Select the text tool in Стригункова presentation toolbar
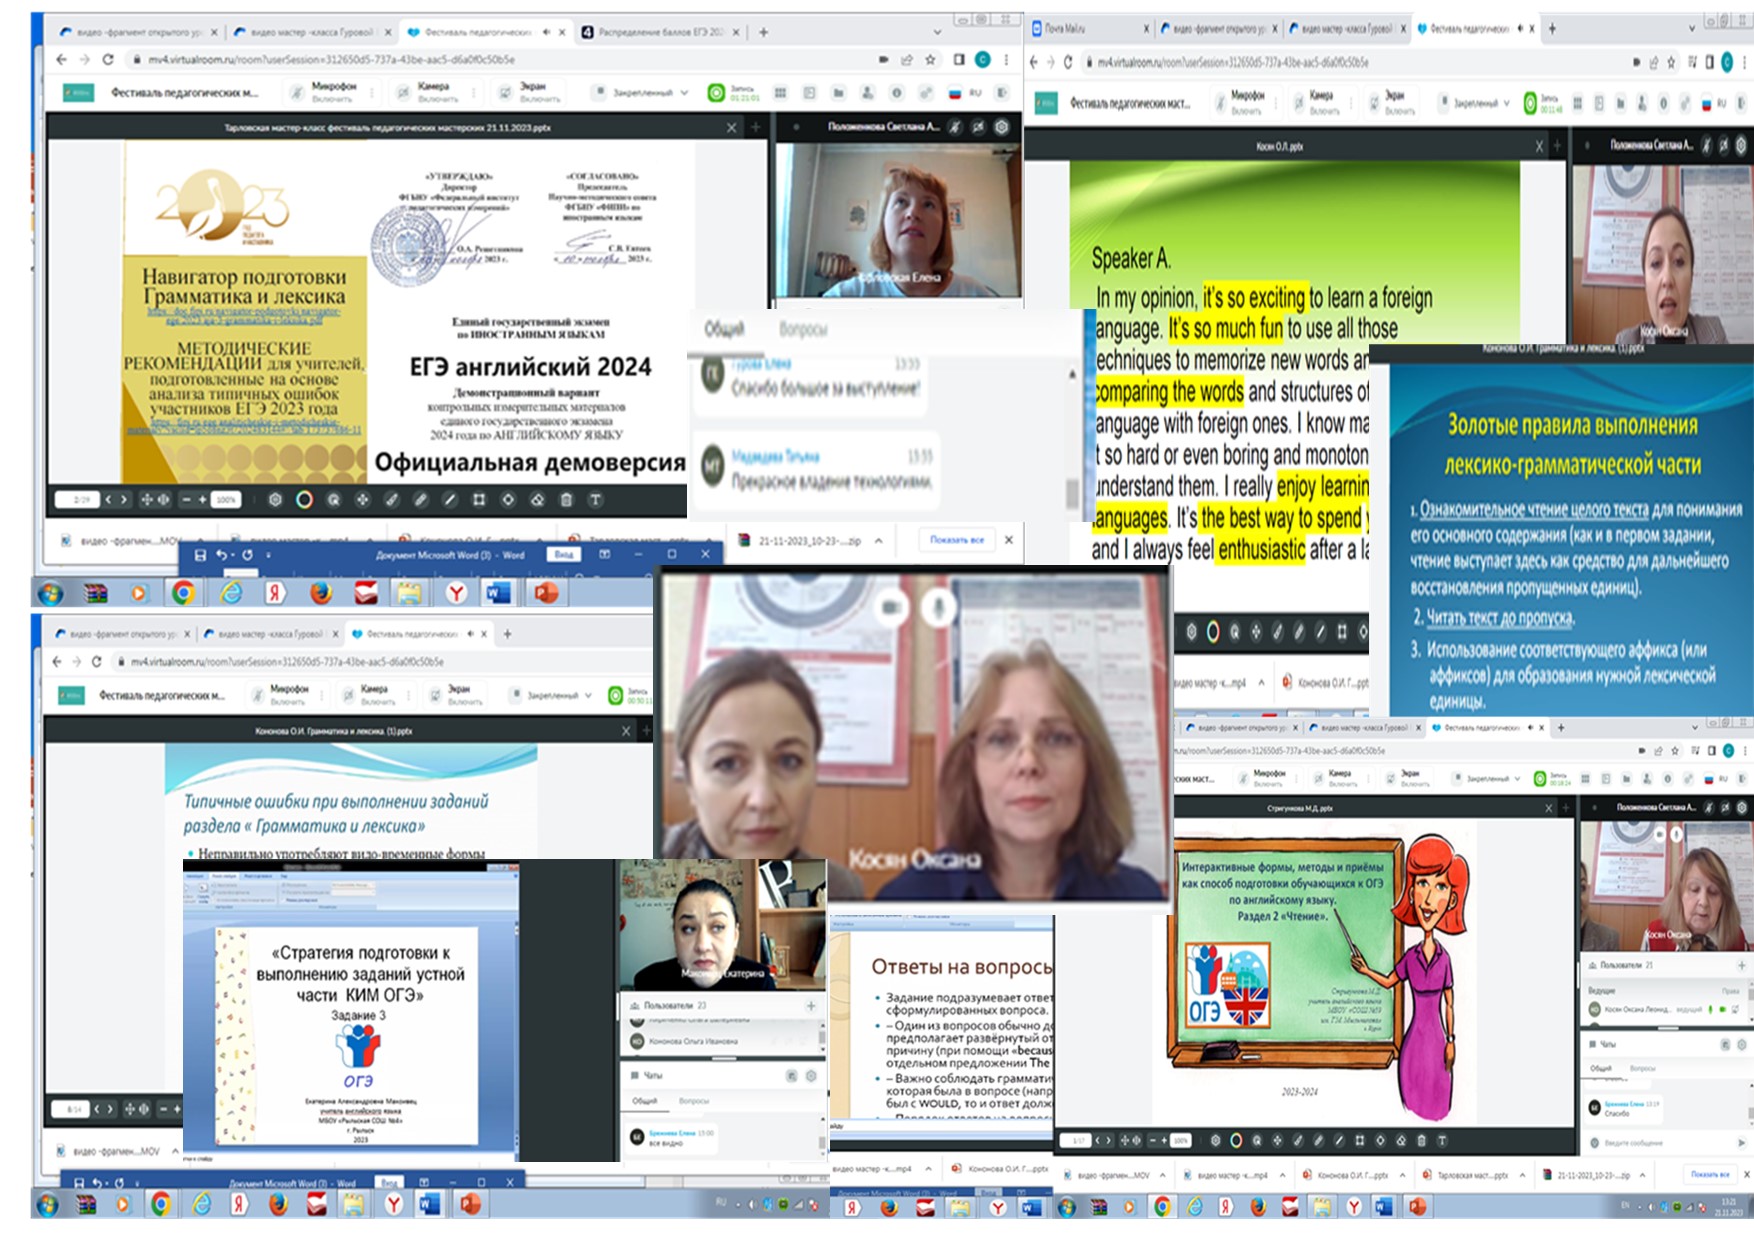 click(1442, 1140)
